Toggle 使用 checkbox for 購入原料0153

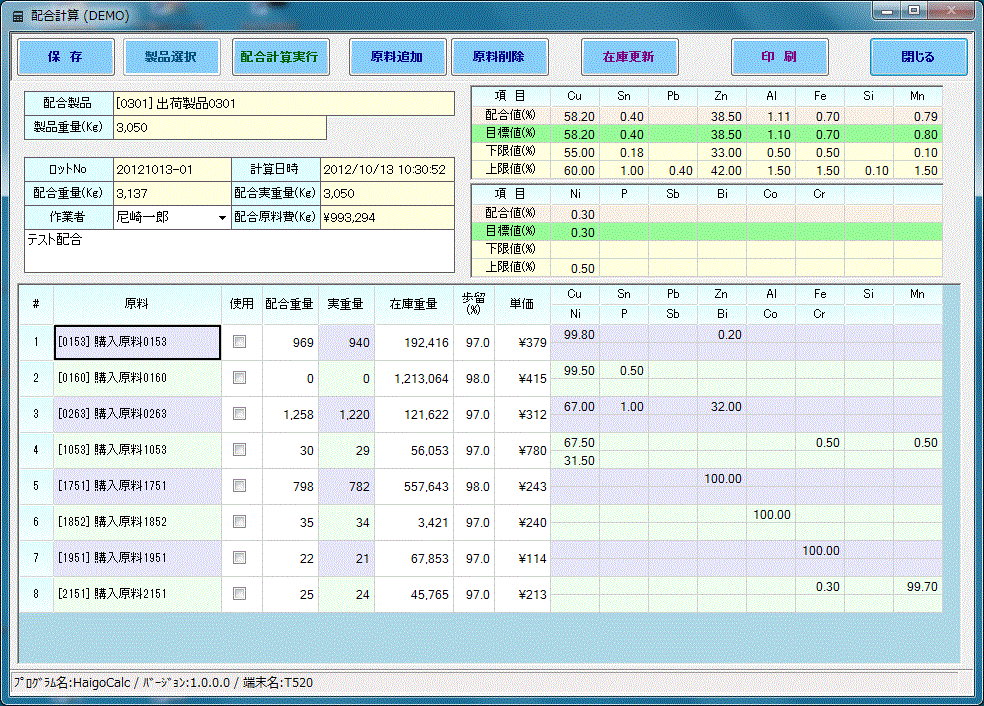pos(239,341)
